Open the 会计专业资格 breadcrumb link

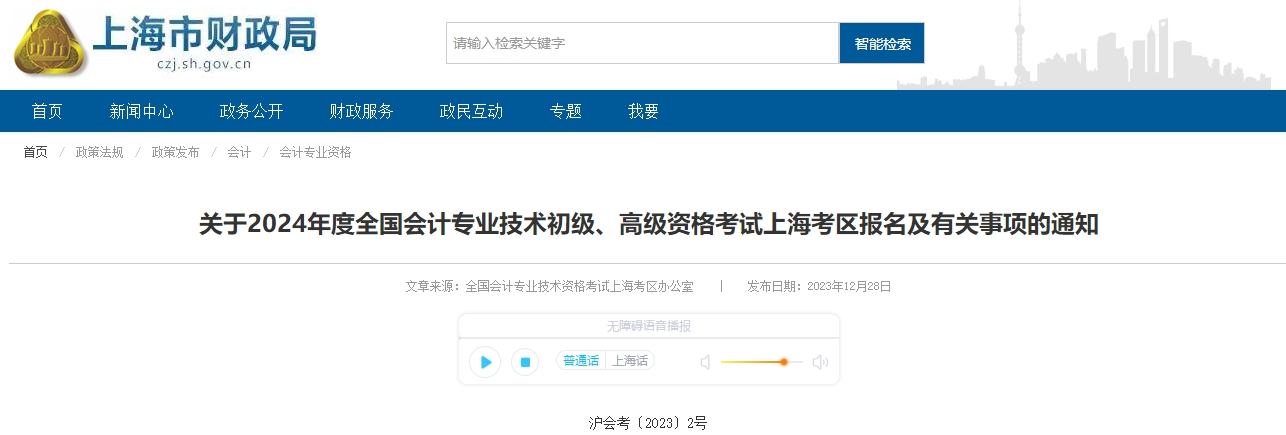[315, 152]
